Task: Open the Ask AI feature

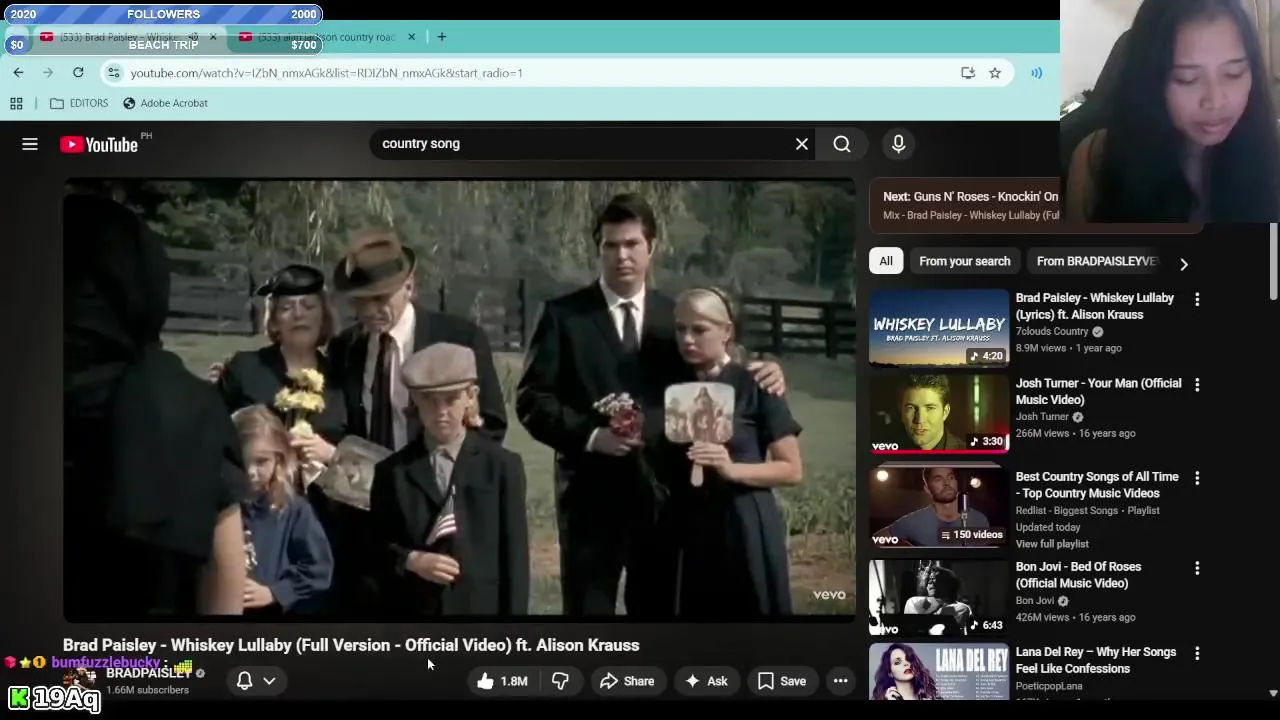Action: pos(706,681)
